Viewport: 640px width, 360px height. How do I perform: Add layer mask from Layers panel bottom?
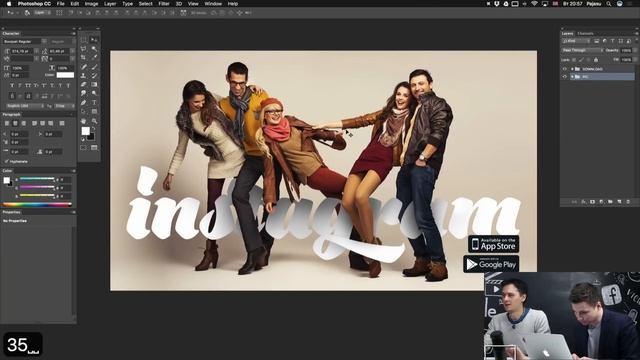click(x=592, y=202)
